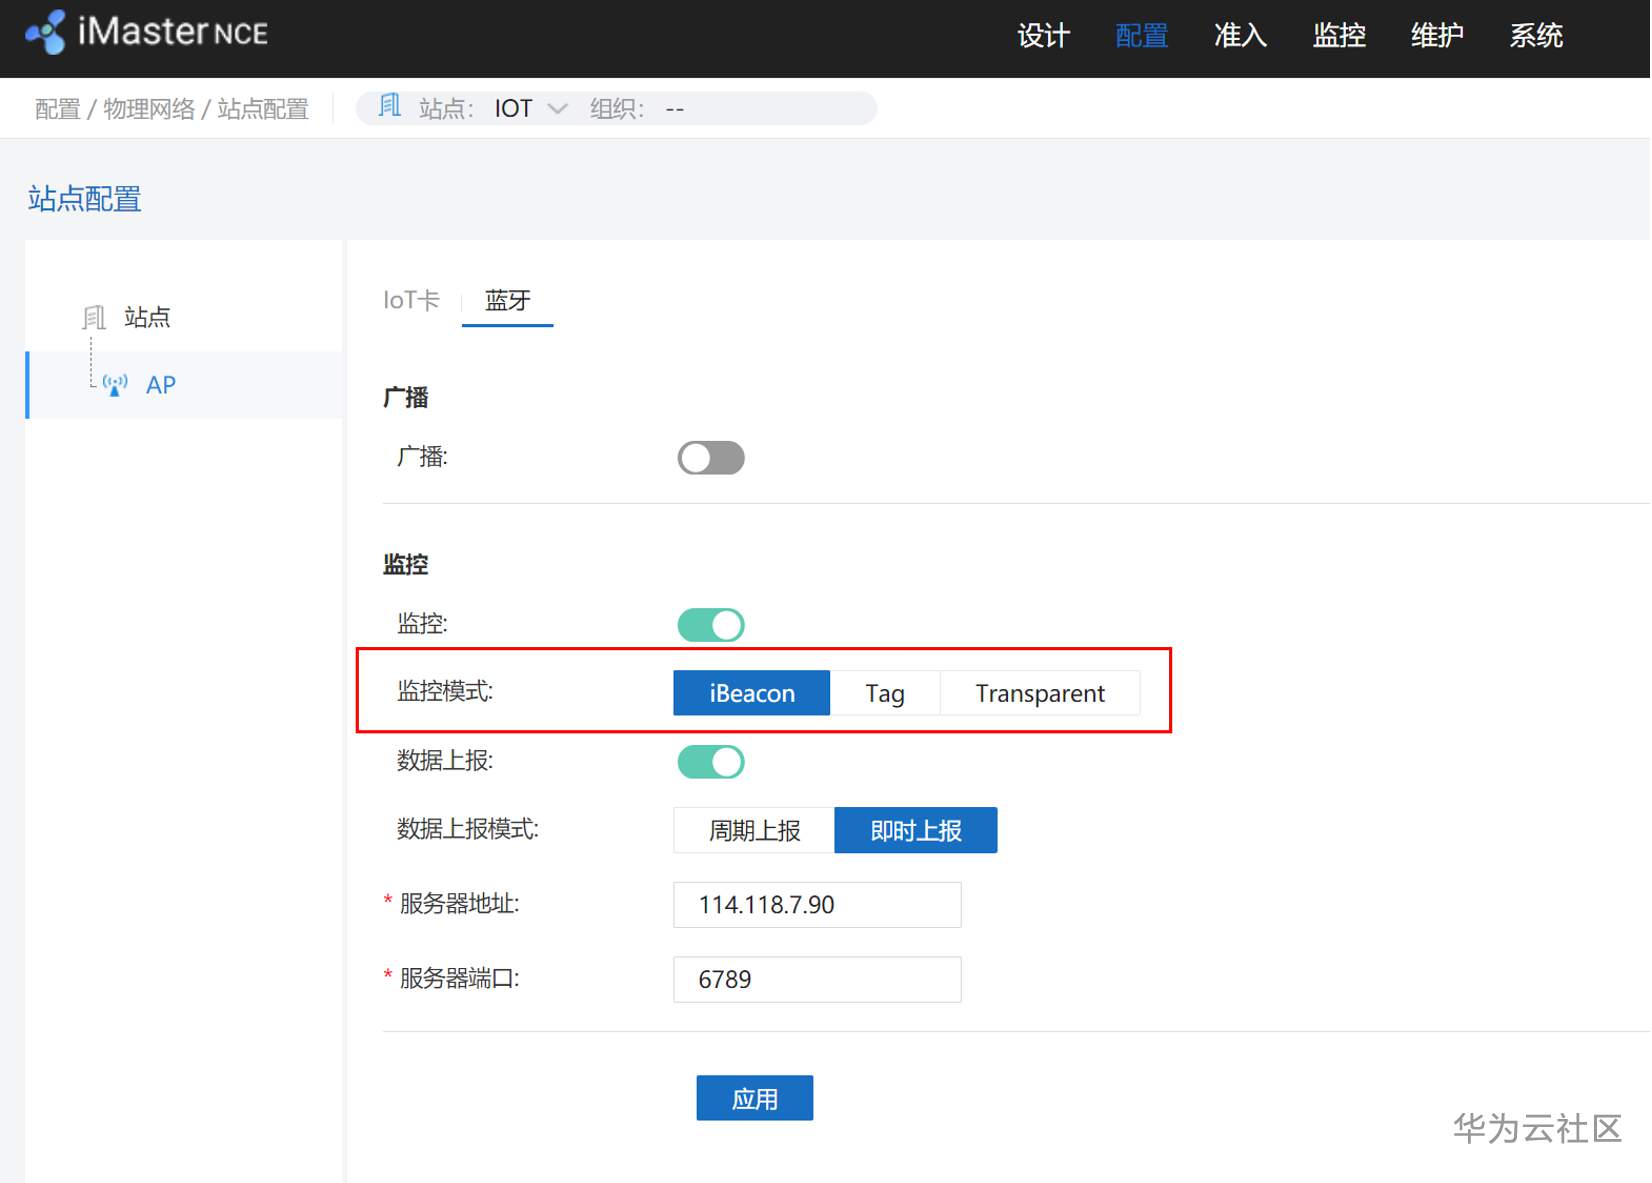
Task: Click the 站点 tree building icon
Action: (94, 318)
